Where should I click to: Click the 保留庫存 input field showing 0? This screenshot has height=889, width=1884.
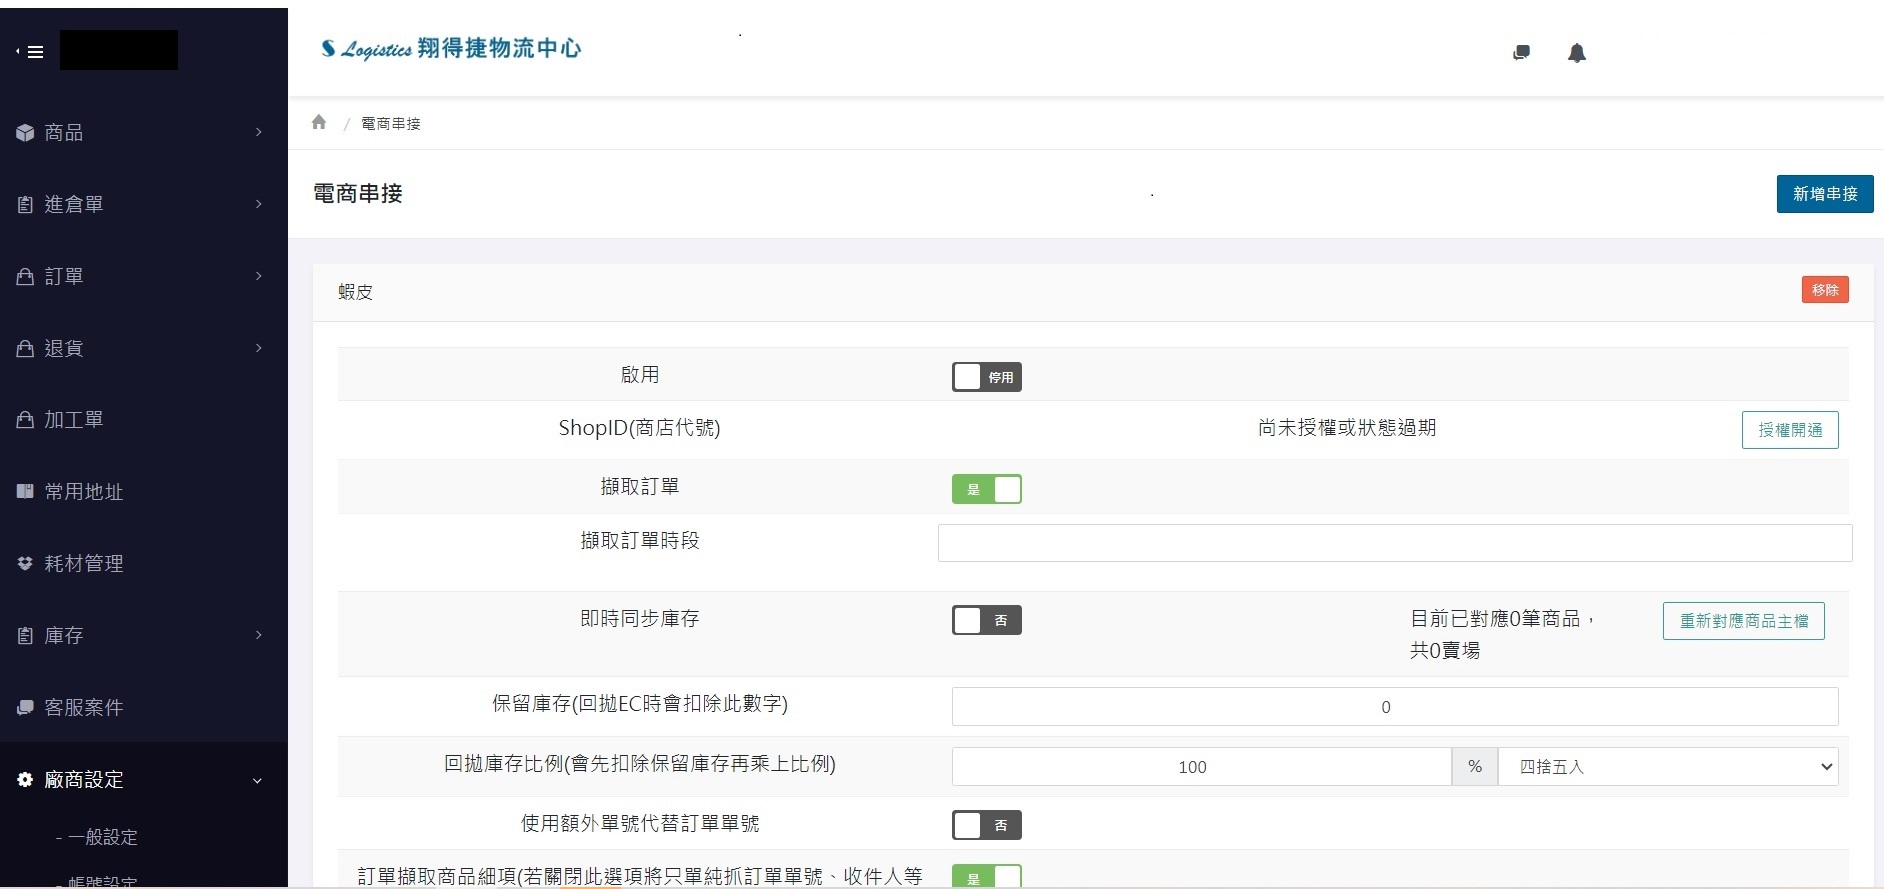[x=1395, y=707]
